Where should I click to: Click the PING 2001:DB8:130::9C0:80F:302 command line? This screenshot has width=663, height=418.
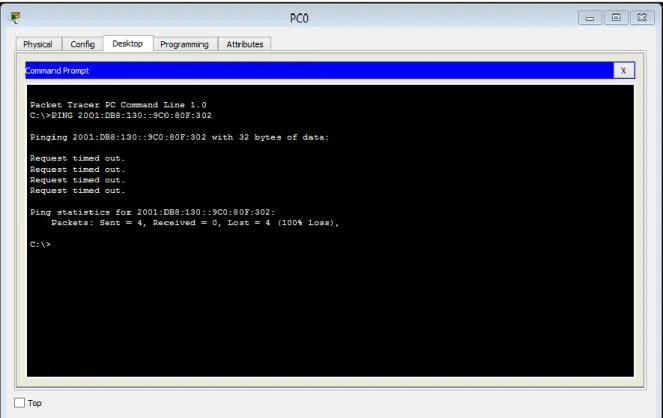tap(121, 115)
